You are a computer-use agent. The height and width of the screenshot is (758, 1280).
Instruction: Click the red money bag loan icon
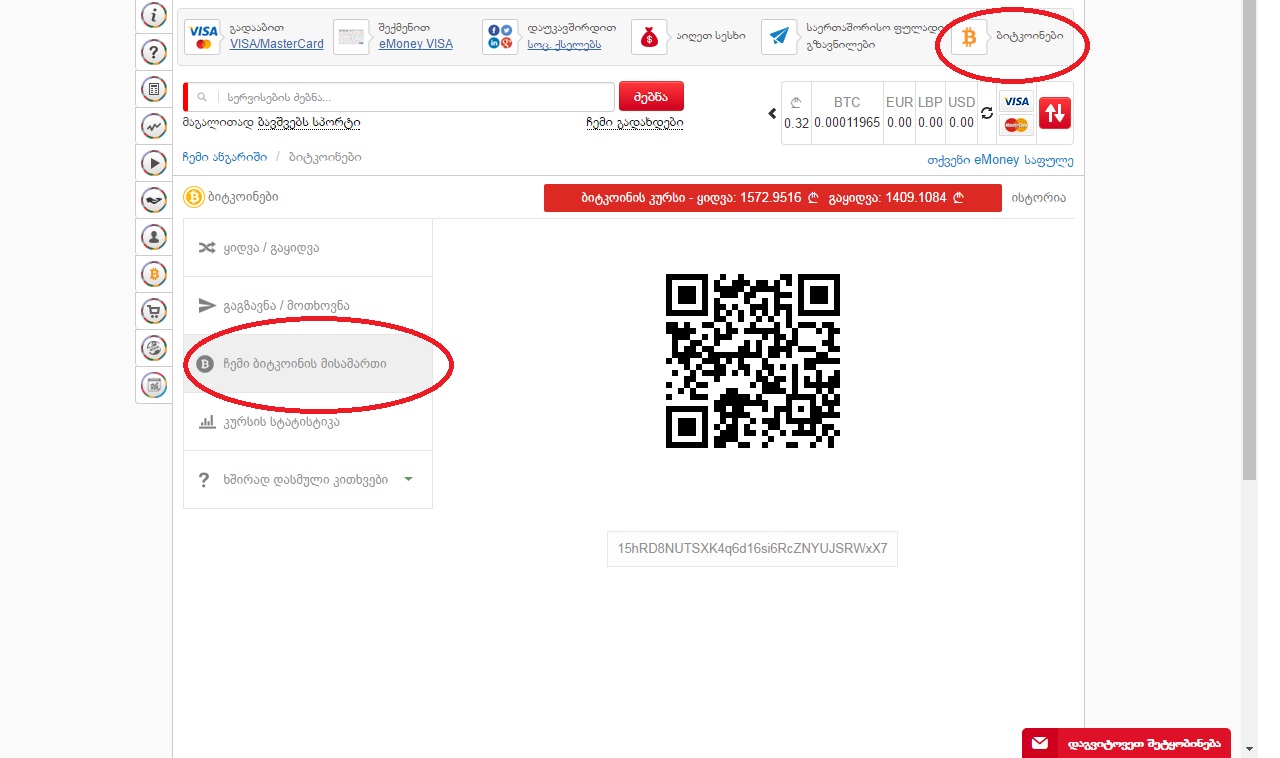click(649, 37)
